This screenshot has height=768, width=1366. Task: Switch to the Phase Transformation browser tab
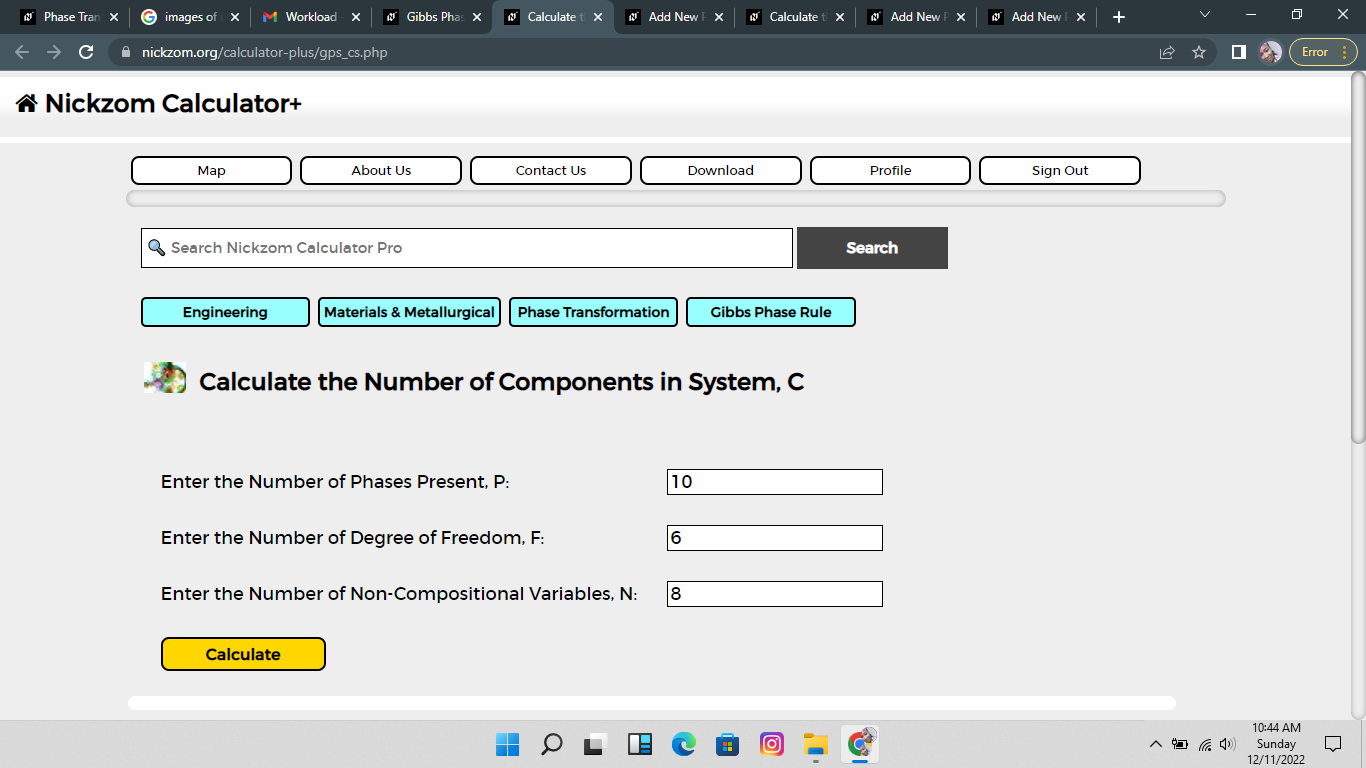click(x=70, y=17)
